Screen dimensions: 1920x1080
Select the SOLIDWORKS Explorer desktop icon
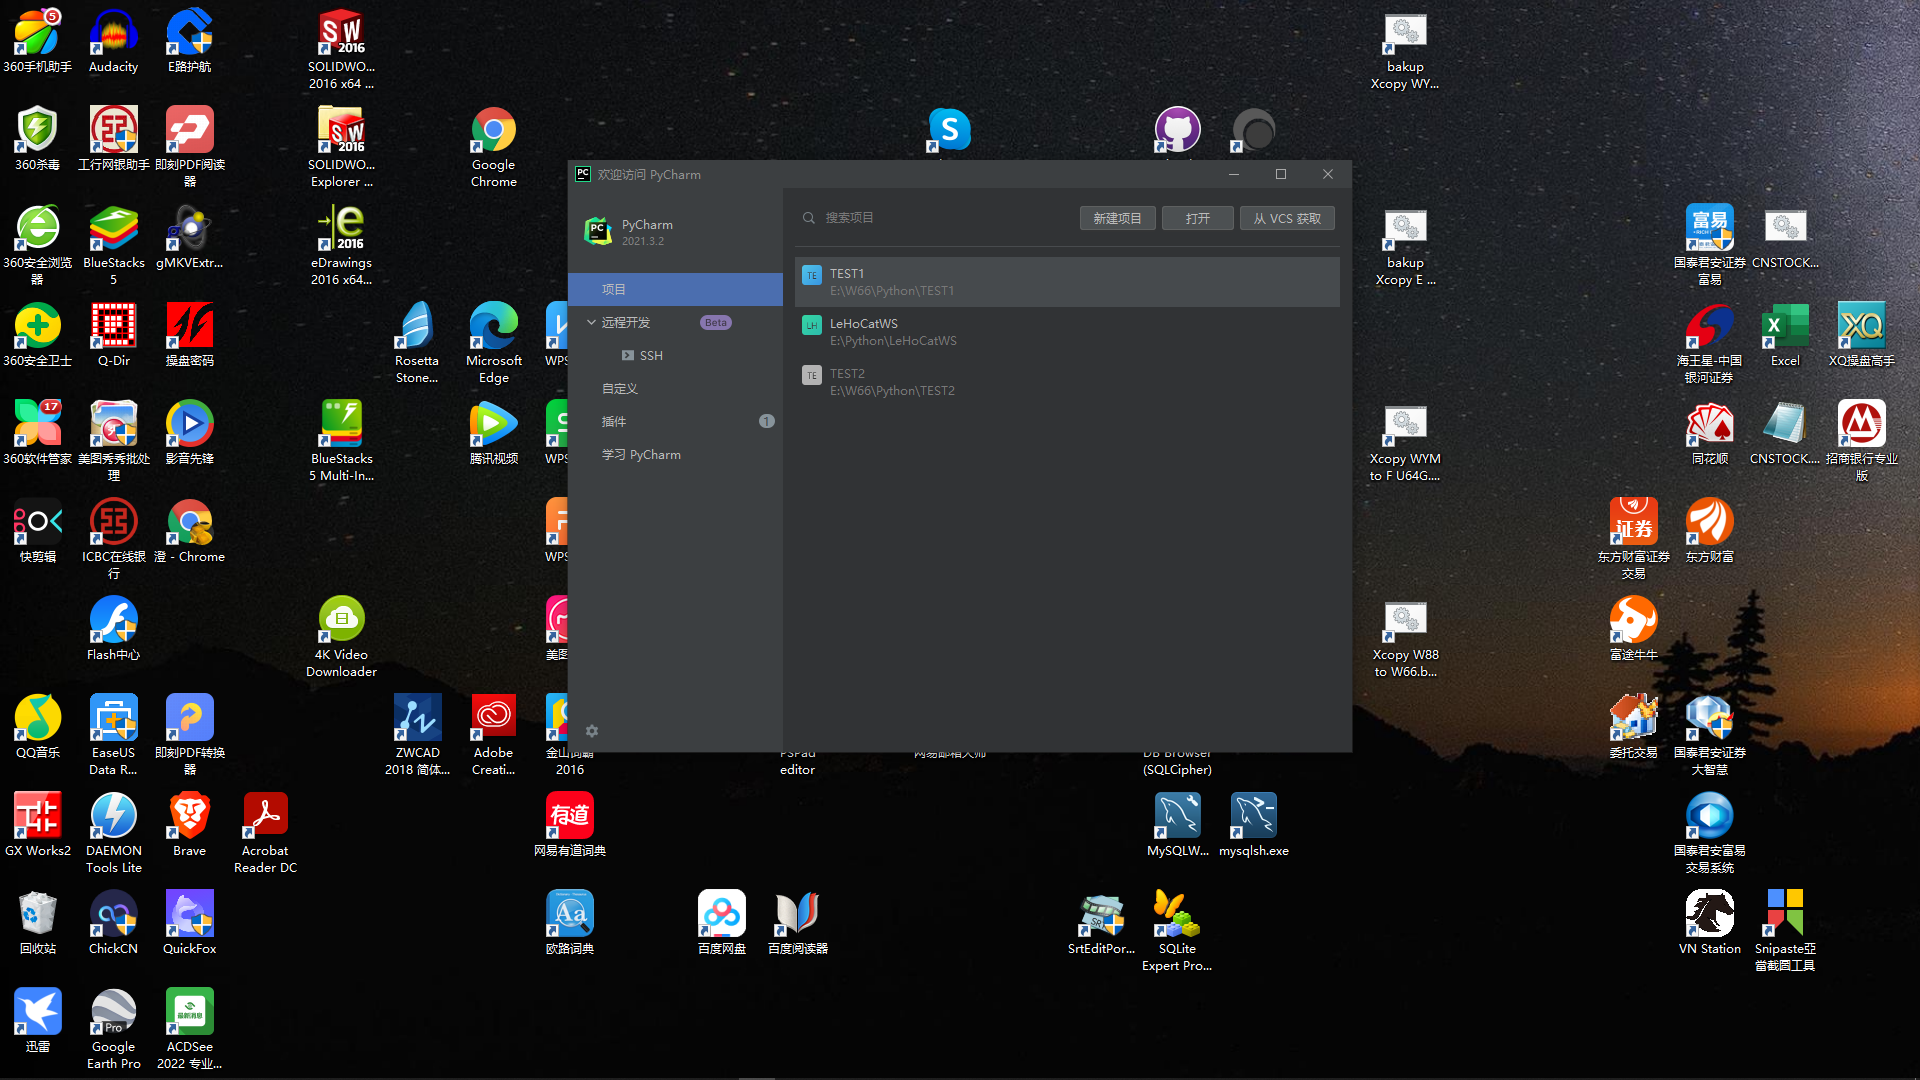[342, 147]
